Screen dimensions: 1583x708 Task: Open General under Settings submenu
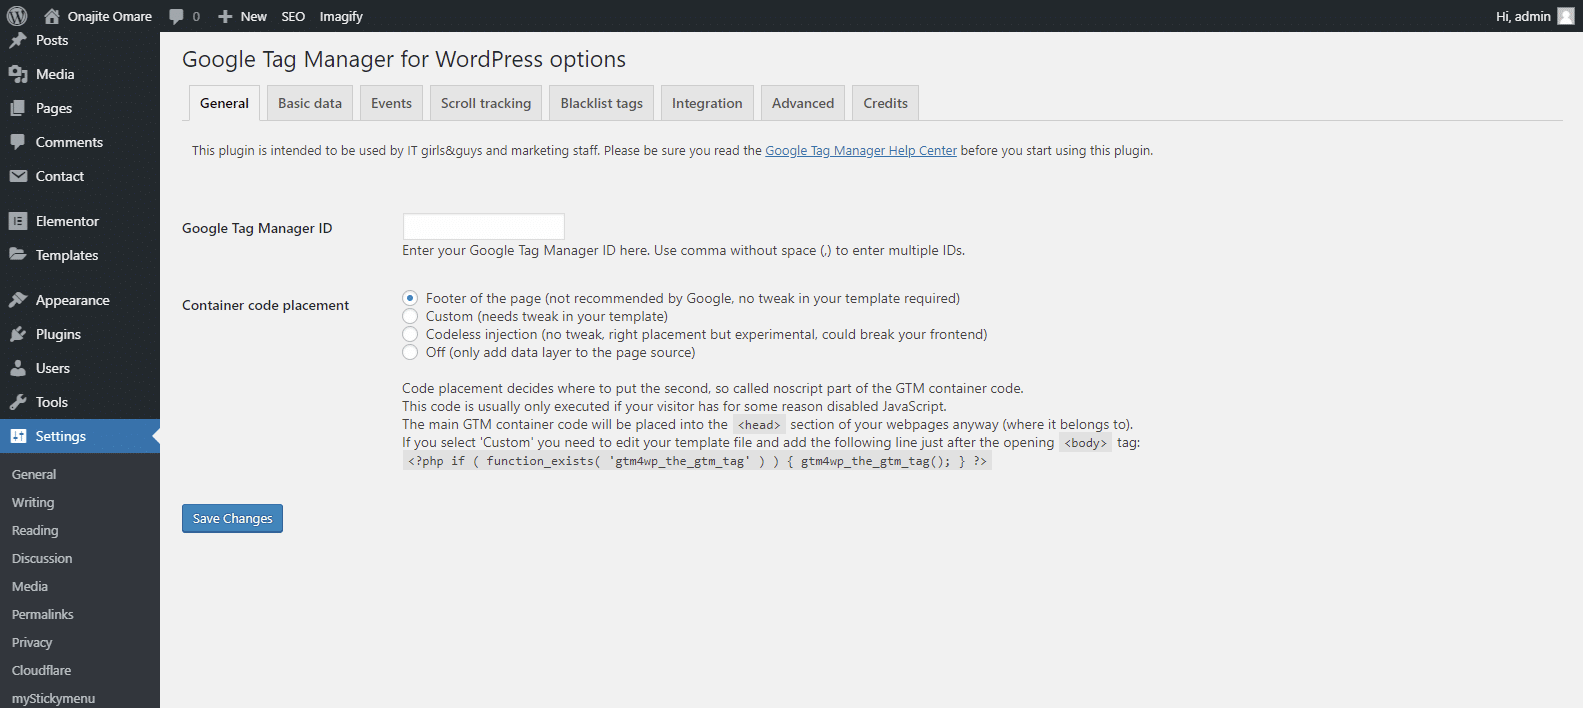coord(34,474)
